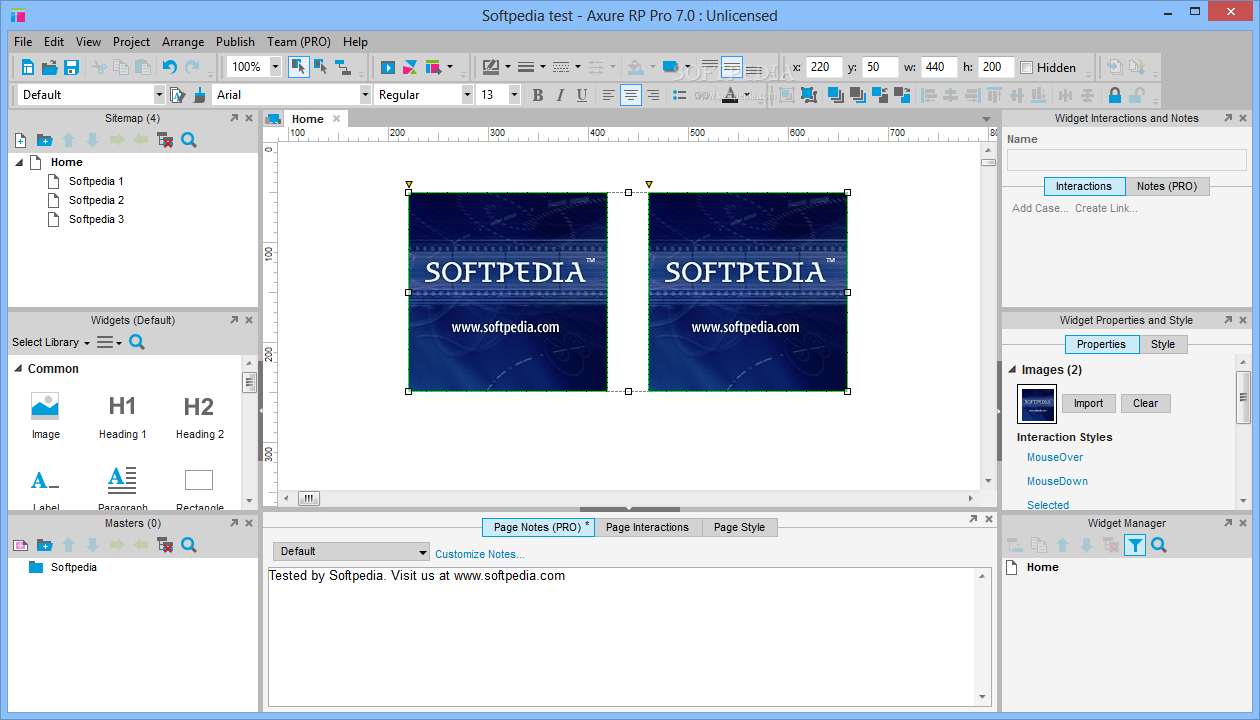The width and height of the screenshot is (1260, 720).
Task: Toggle the Hidden checkbox
Action: pos(1026,67)
